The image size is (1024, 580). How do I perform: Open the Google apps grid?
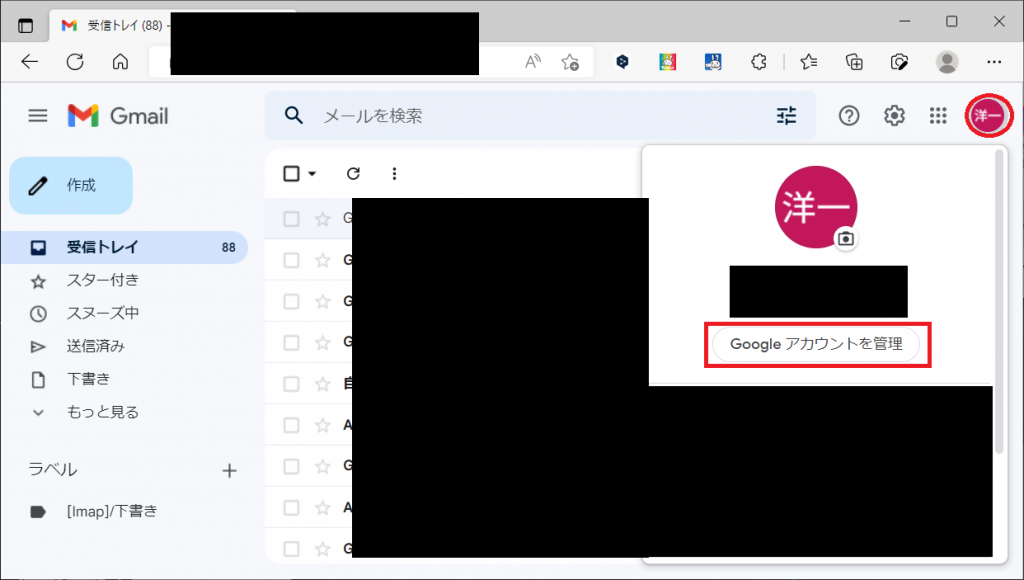point(938,115)
